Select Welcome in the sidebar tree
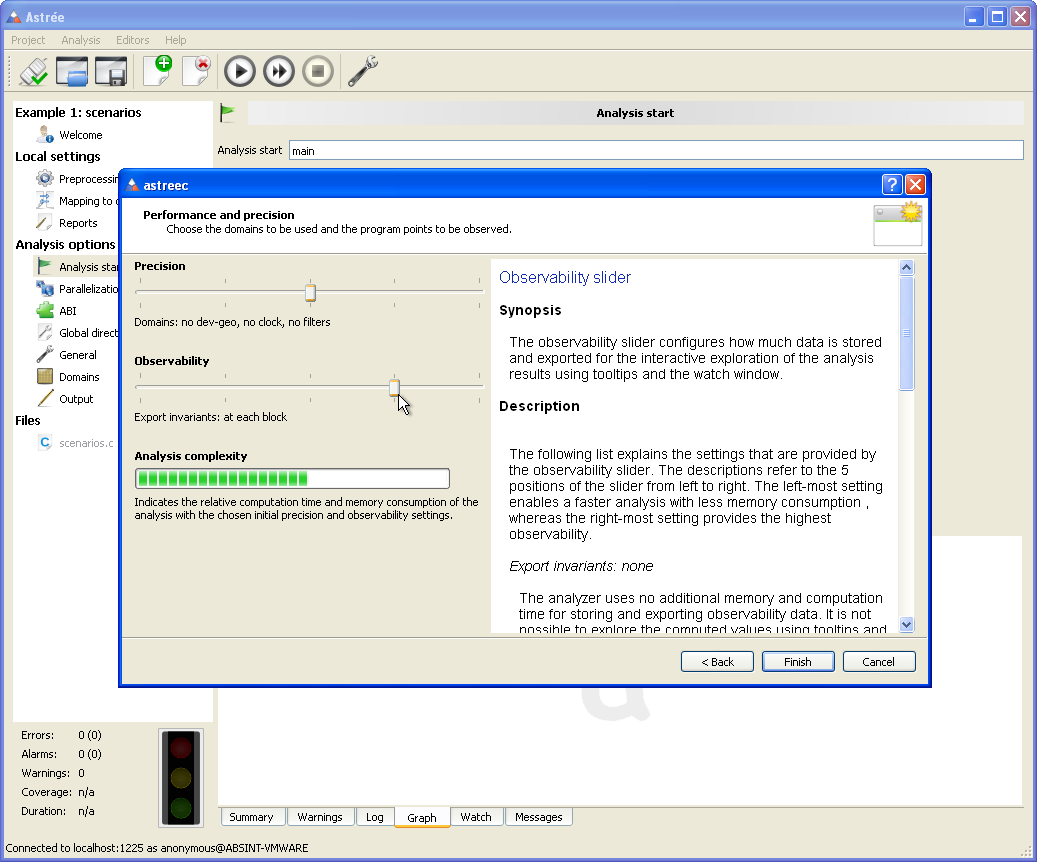 point(81,135)
